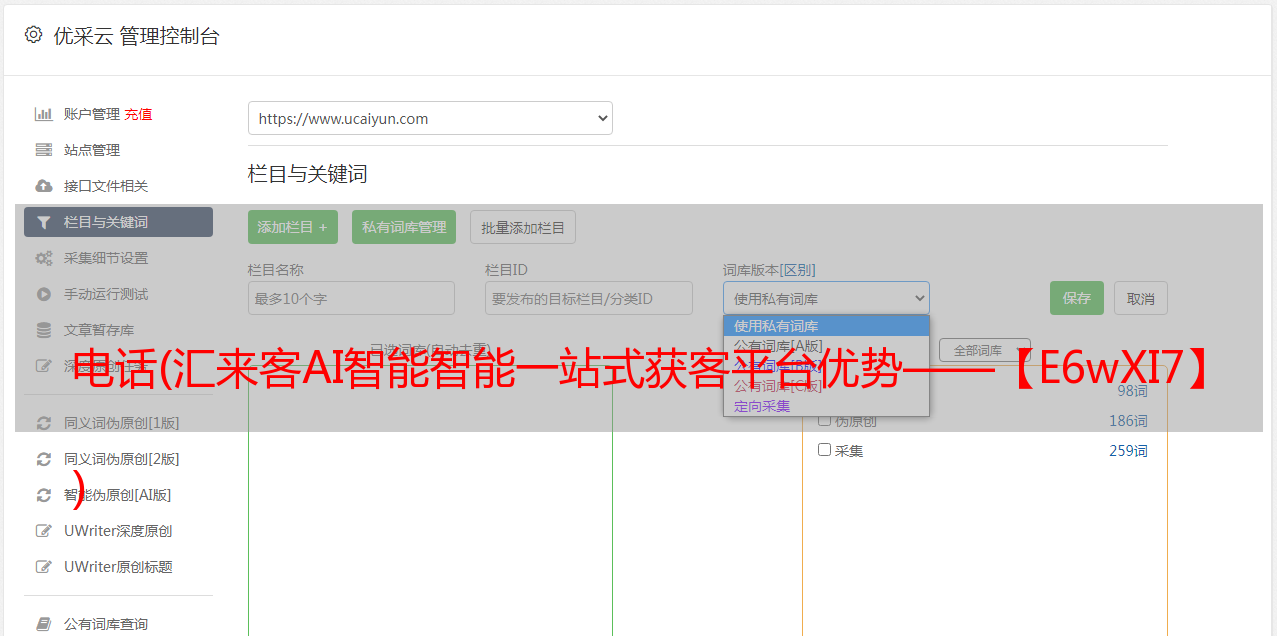Click the gear icon beside 优采云 管理控制台
The height and width of the screenshot is (636, 1277).
click(x=33, y=35)
